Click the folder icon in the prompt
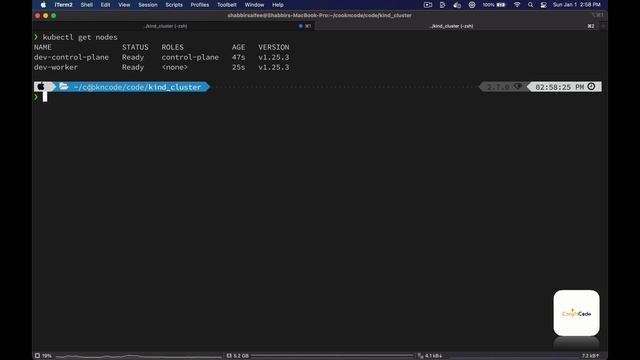The image size is (640, 360). (64, 87)
